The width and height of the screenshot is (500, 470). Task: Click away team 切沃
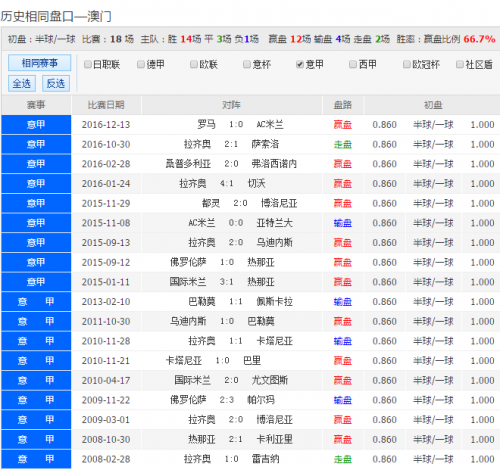[256, 184]
